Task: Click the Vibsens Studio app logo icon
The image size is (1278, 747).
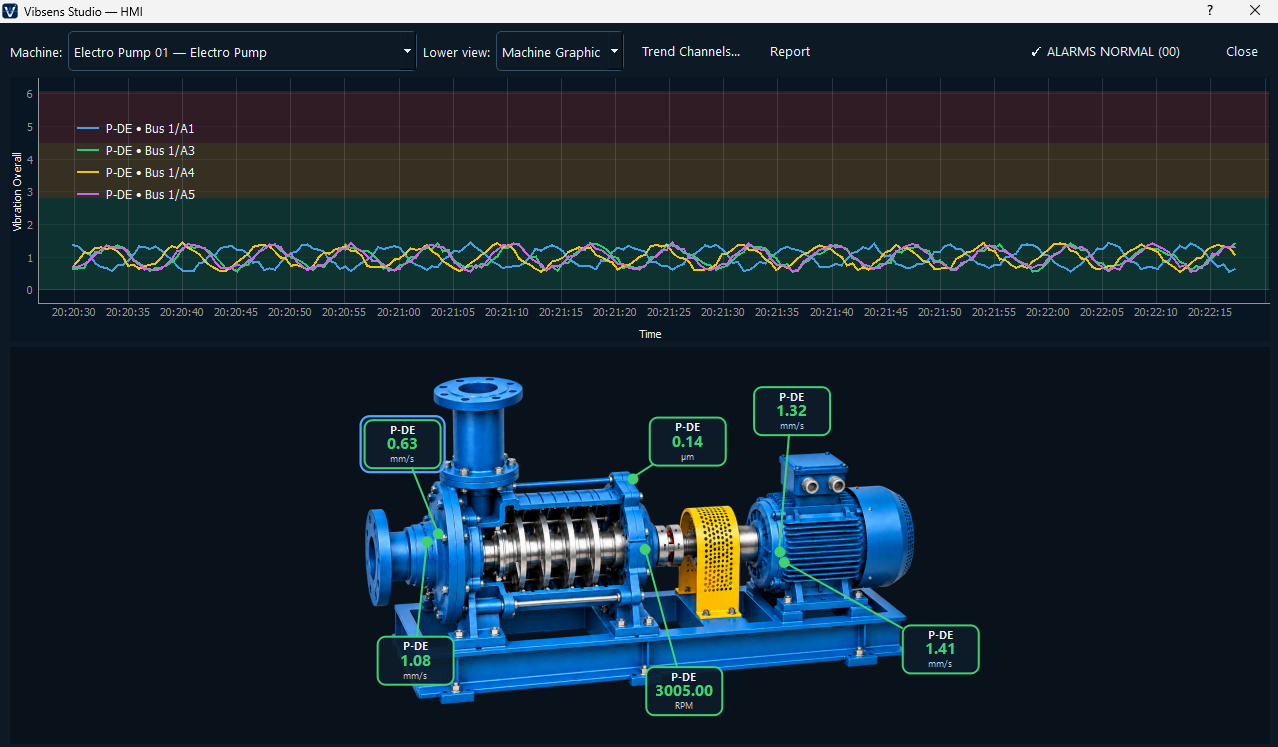Action: 11,10
